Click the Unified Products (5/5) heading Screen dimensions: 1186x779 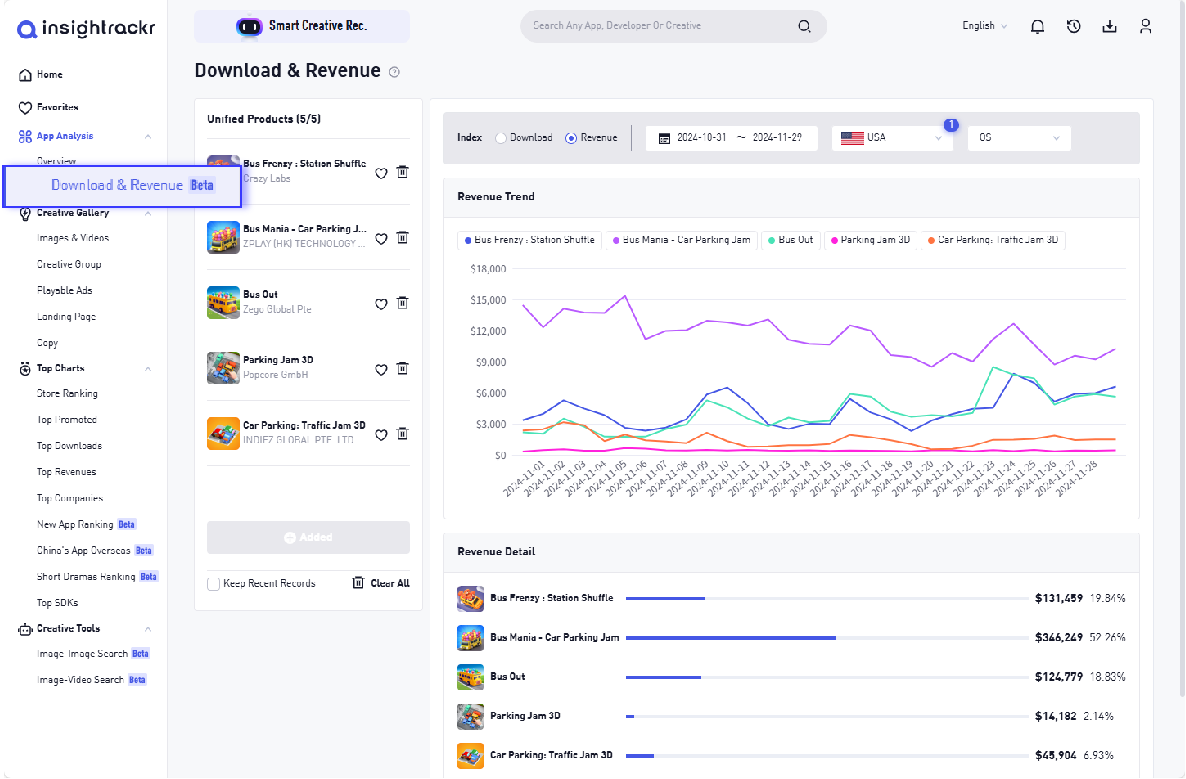point(264,119)
